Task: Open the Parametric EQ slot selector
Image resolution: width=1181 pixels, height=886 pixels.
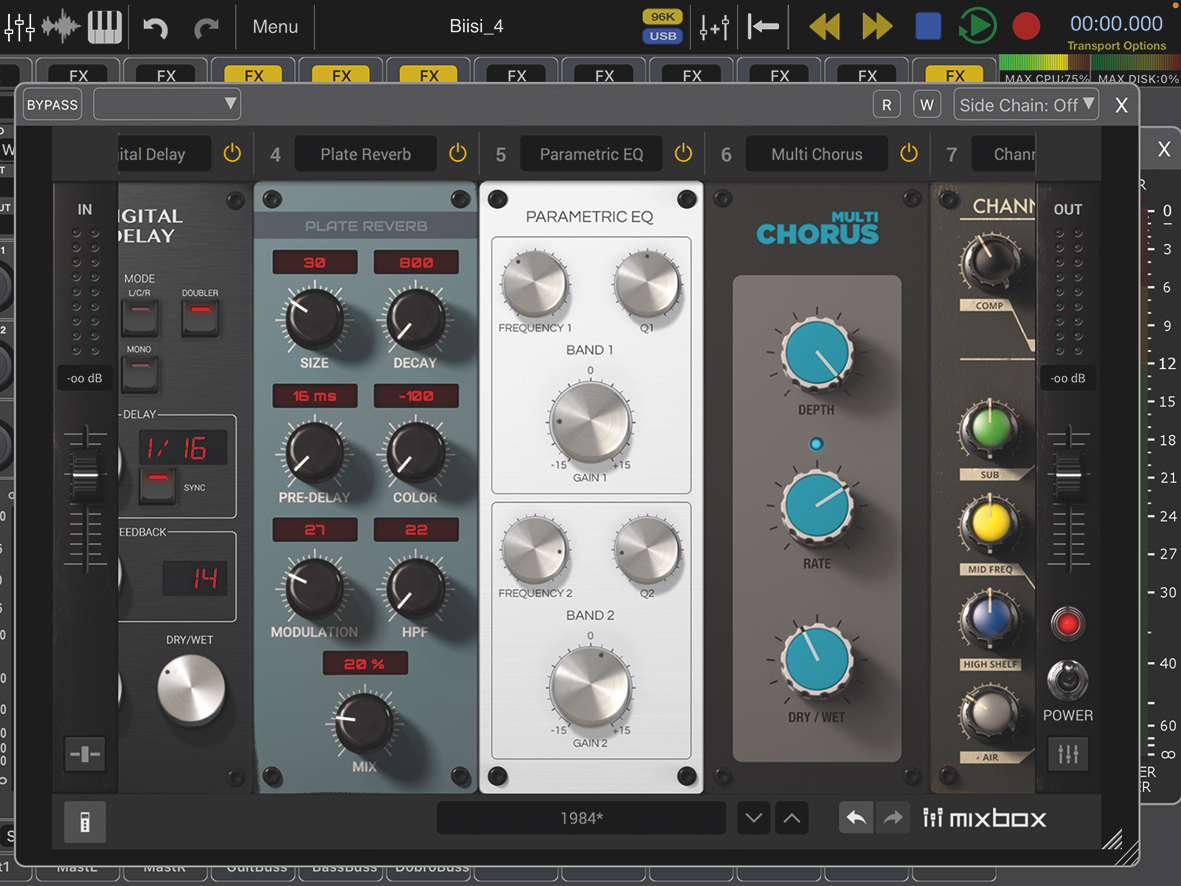Action: click(591, 154)
